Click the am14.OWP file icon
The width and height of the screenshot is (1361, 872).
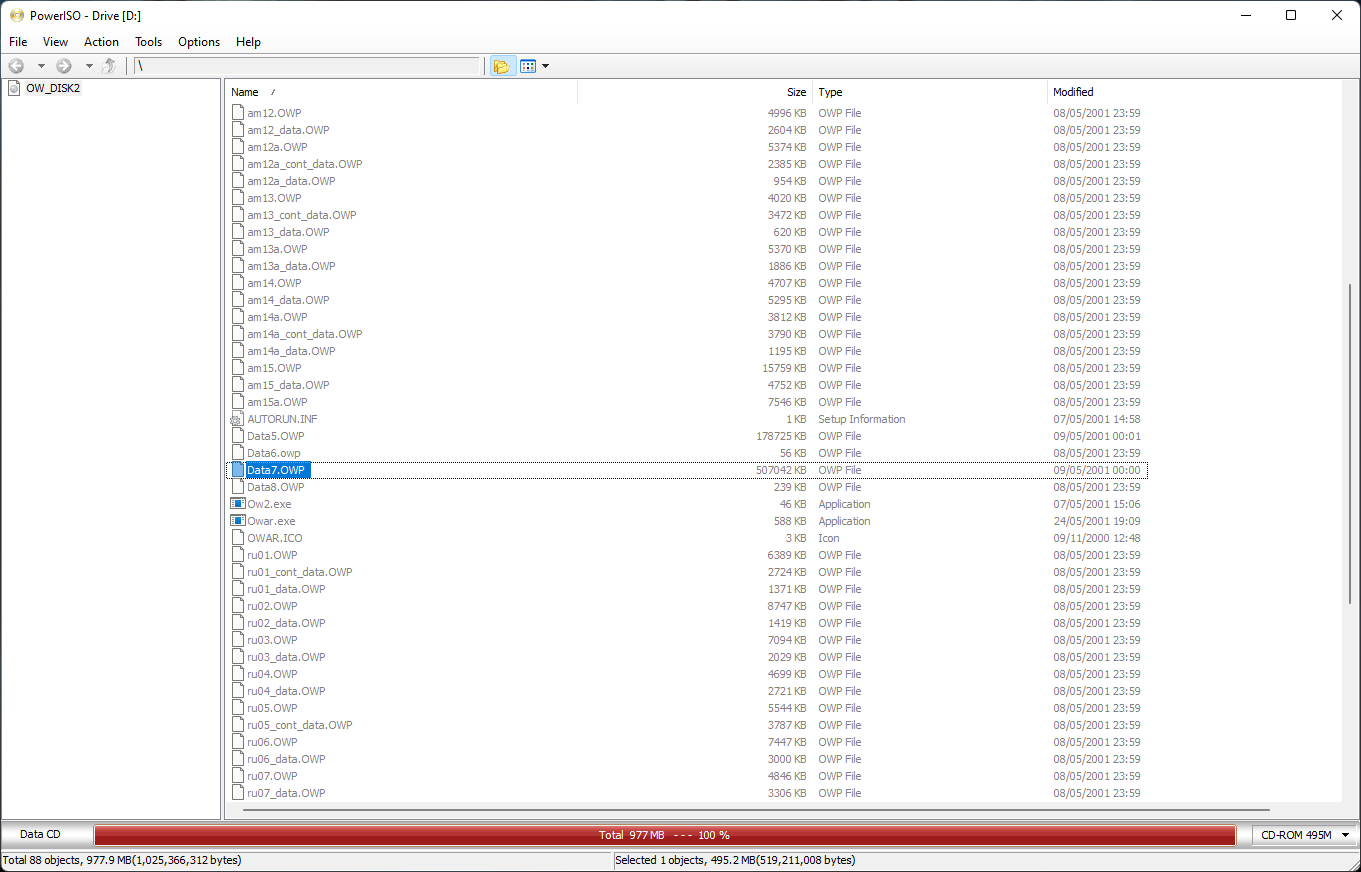[x=237, y=283]
